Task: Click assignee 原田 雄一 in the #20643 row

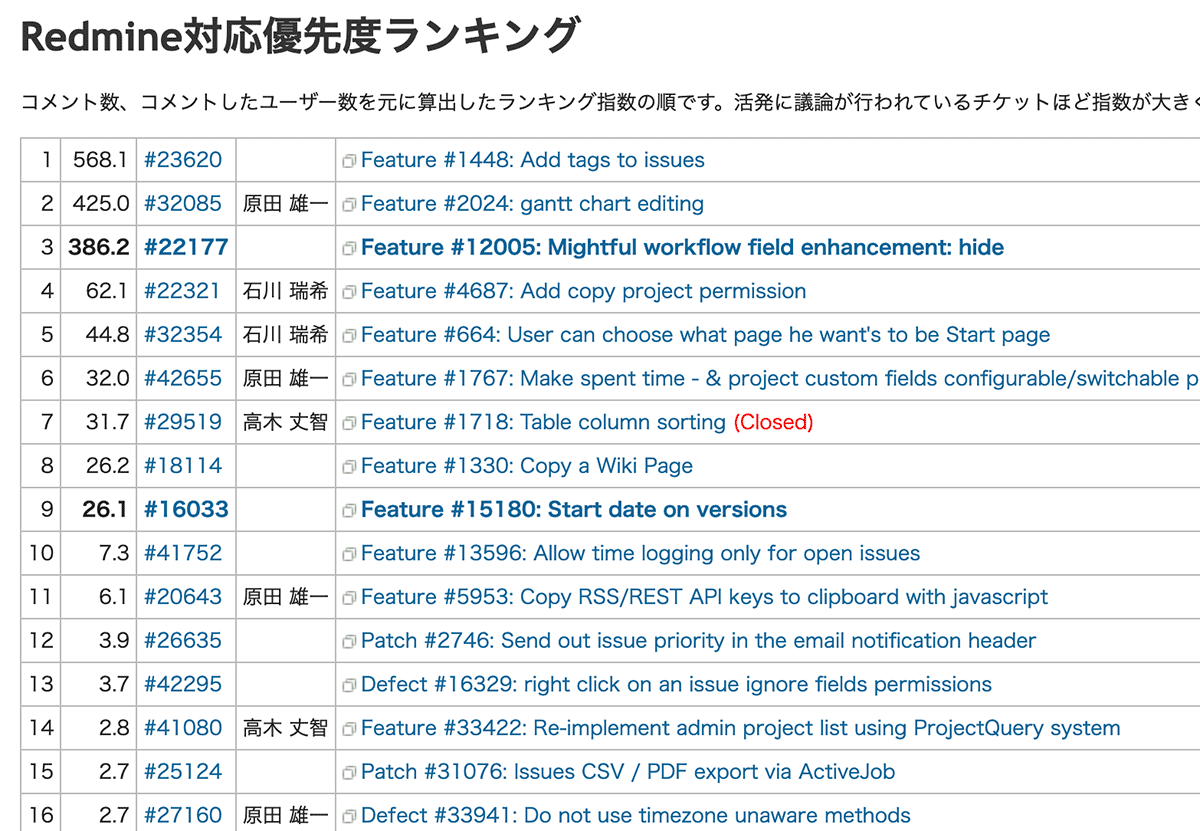Action: pos(286,597)
